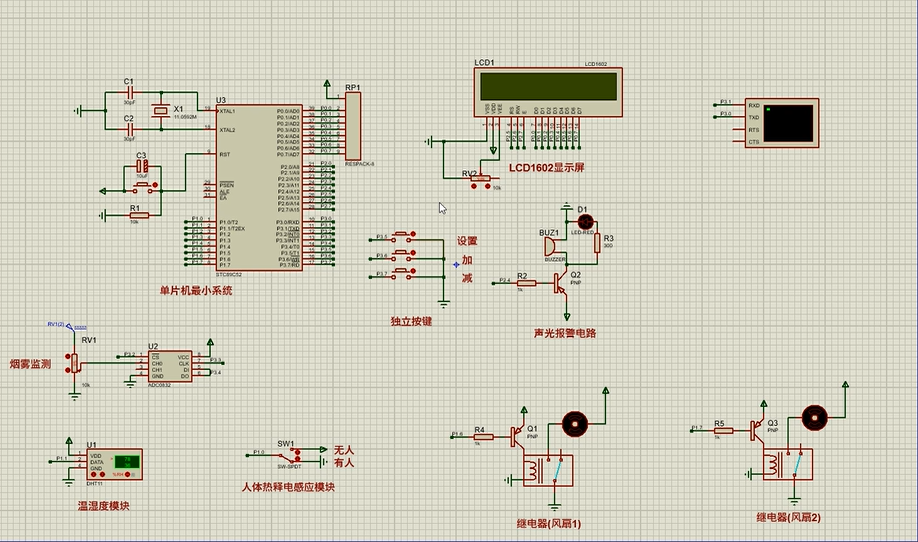Image resolution: width=918 pixels, height=542 pixels.
Task: Click the DHT11 green readout display
Action: (127, 461)
